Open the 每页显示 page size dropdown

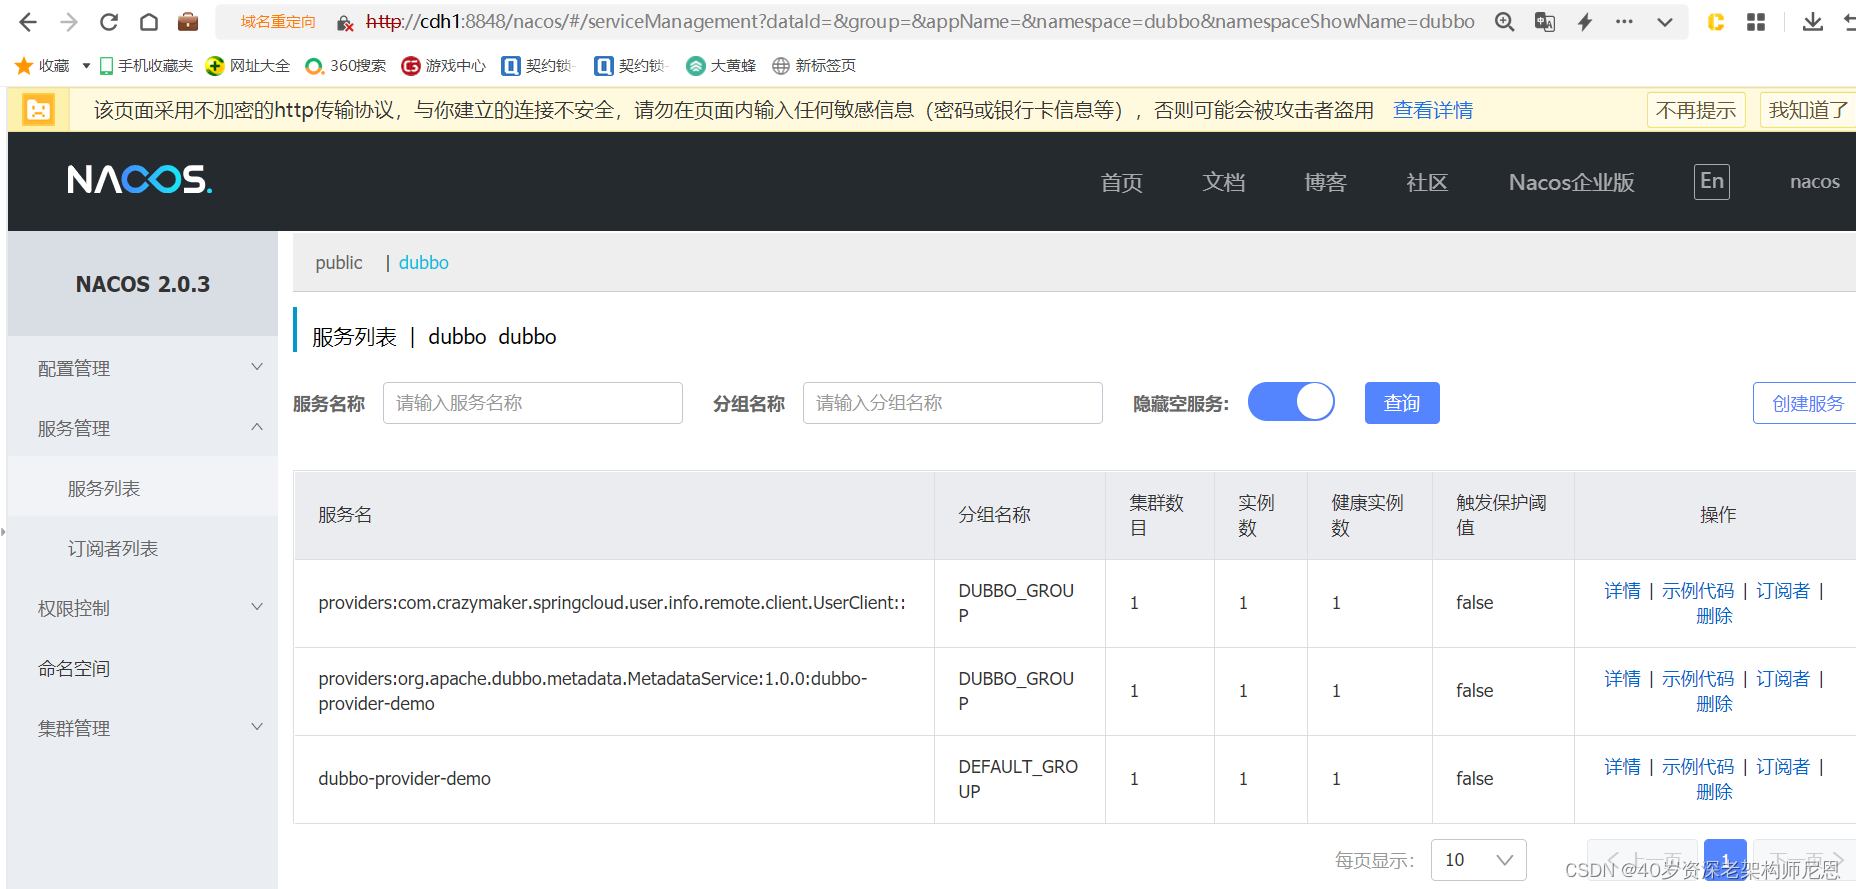[1479, 860]
